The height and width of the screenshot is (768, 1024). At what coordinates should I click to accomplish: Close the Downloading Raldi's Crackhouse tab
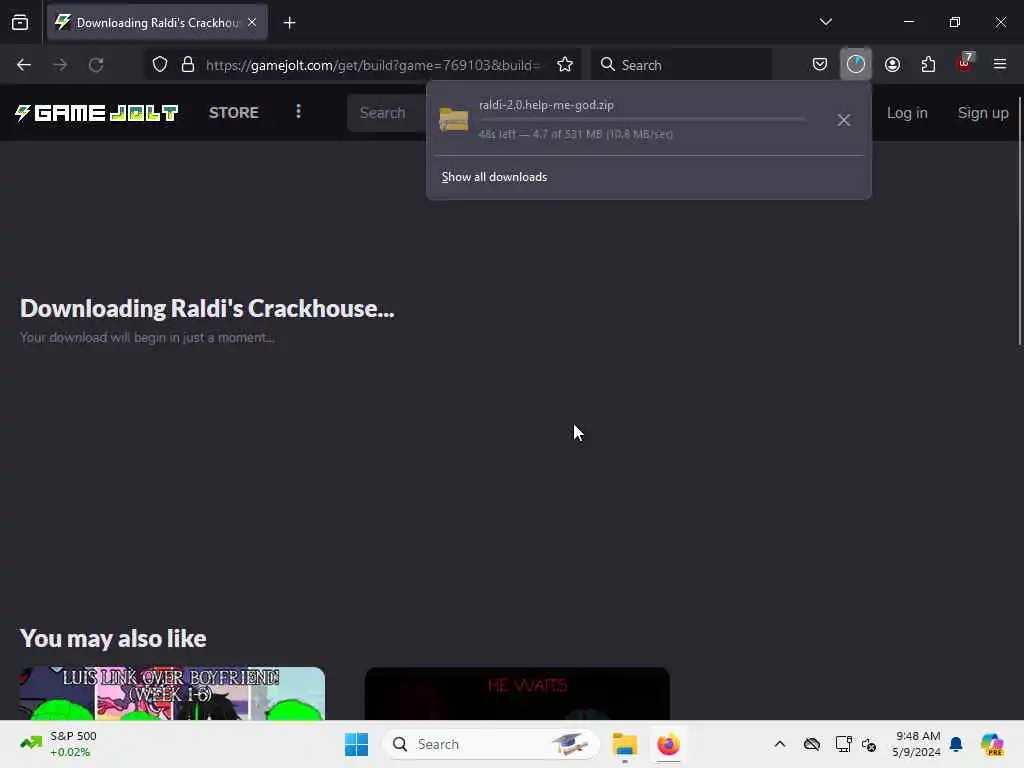252,22
